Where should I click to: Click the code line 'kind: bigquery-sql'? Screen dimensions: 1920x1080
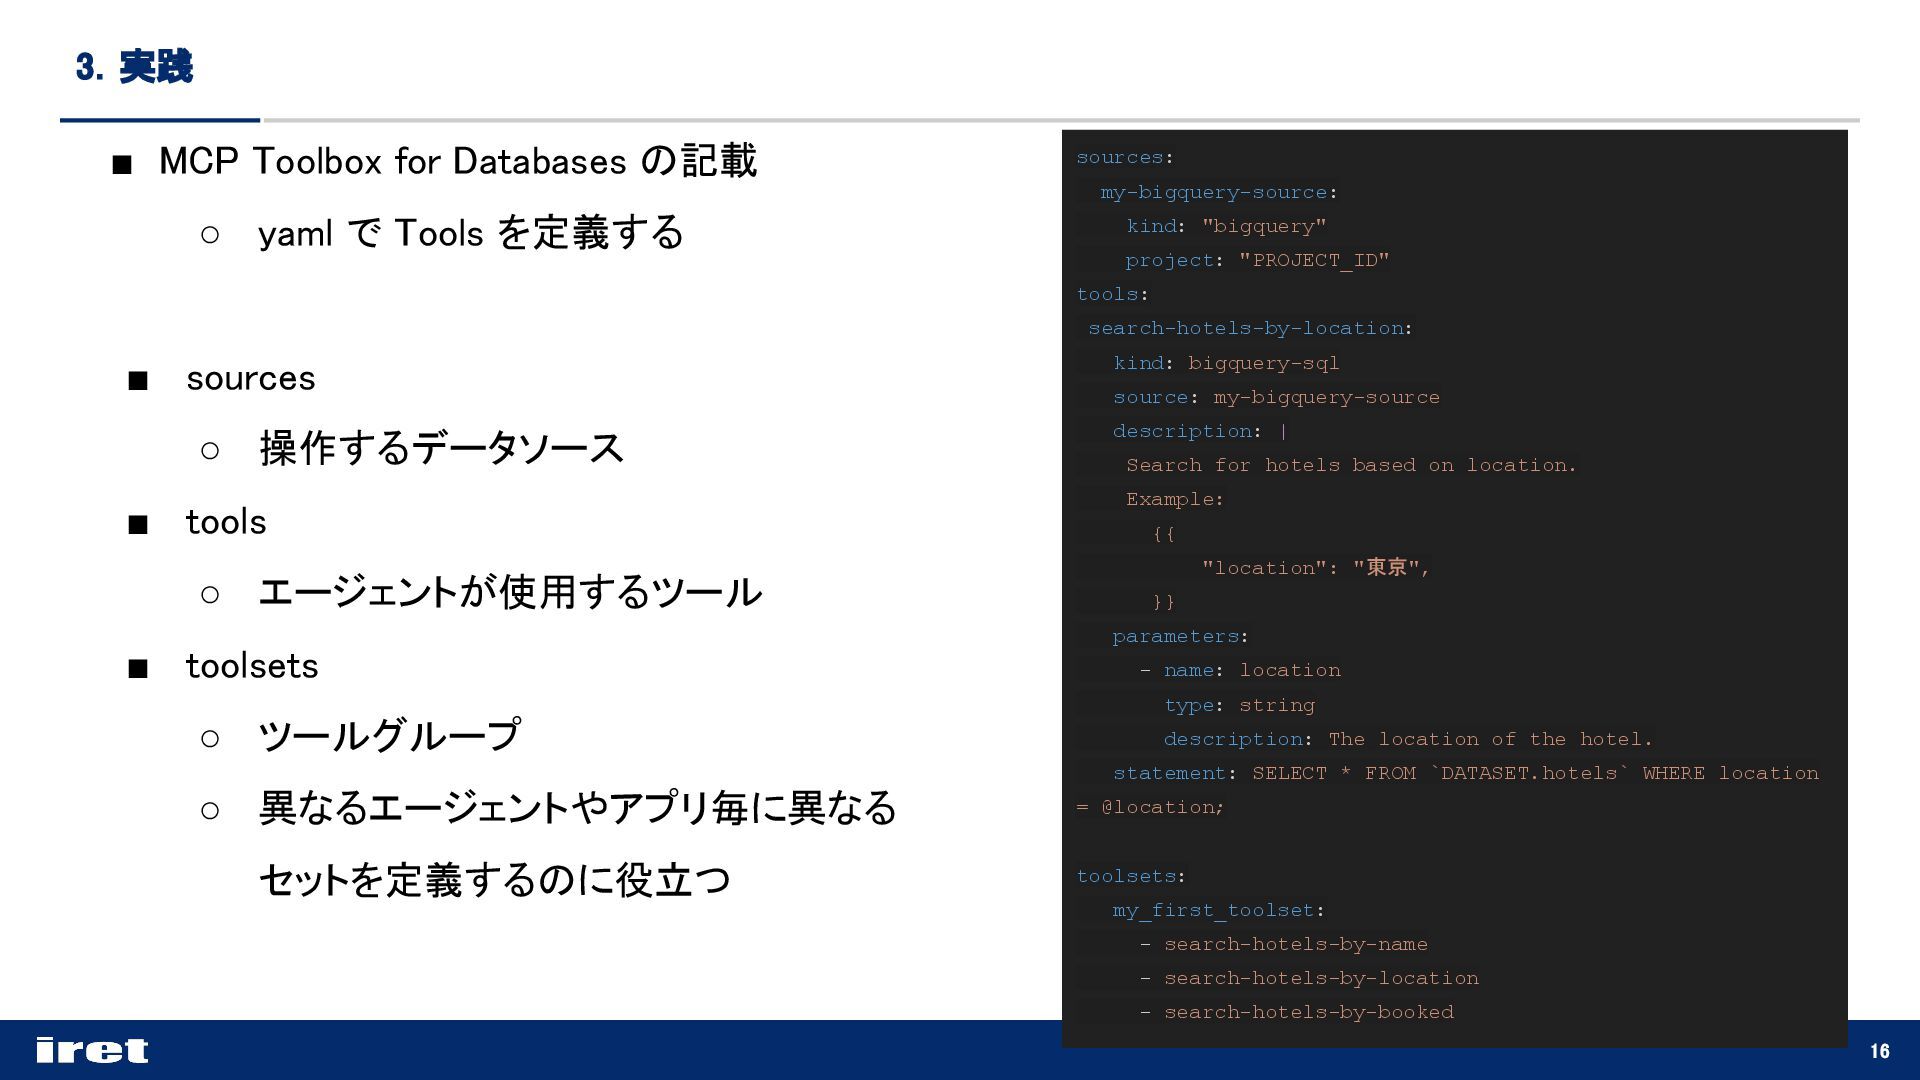pos(1226,363)
